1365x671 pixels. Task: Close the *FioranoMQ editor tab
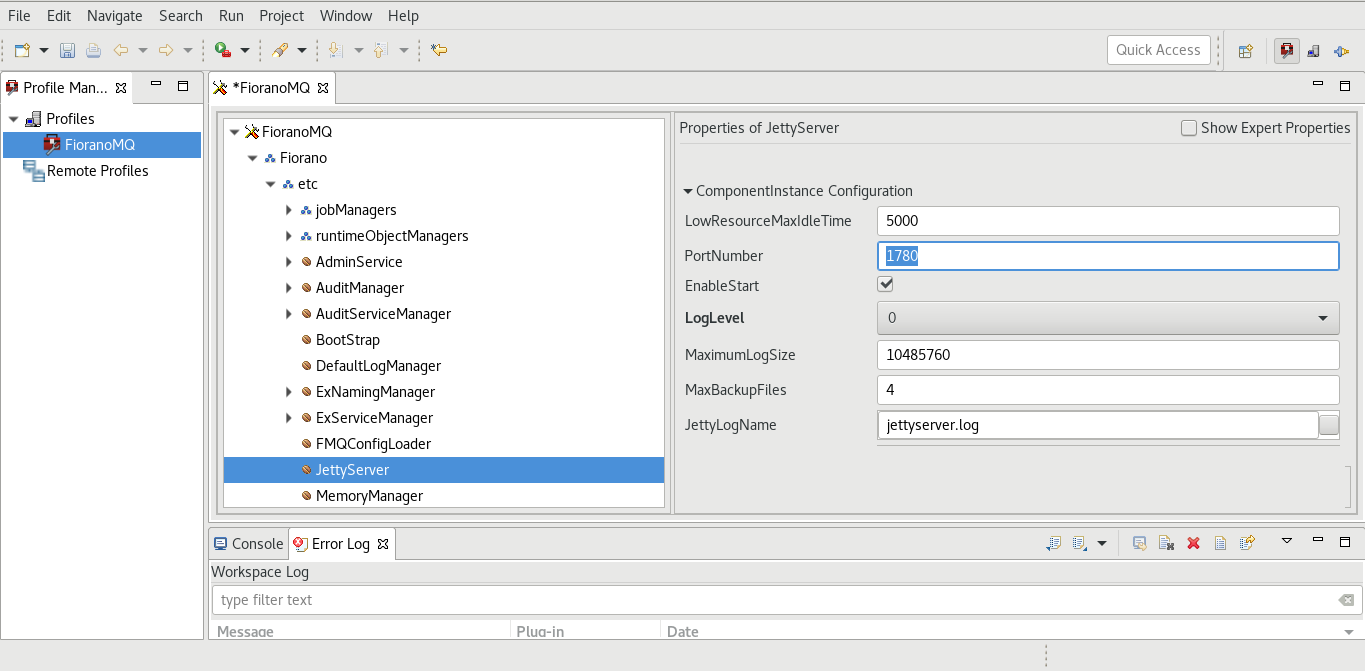[323, 87]
